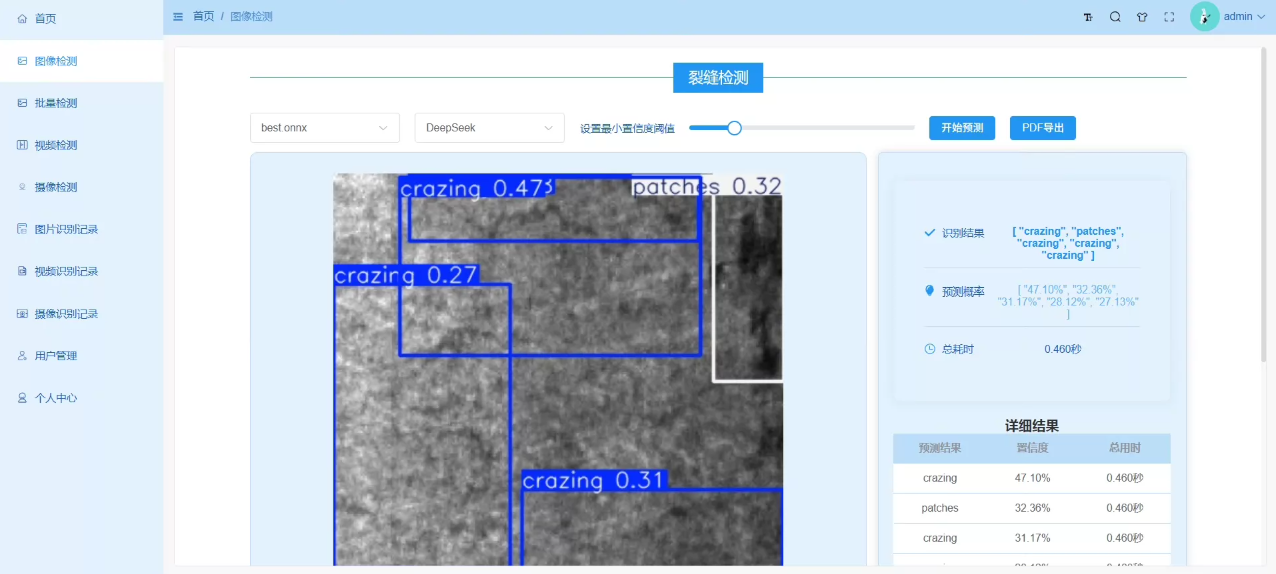
Task: Click the detection result image
Action: tap(557, 369)
